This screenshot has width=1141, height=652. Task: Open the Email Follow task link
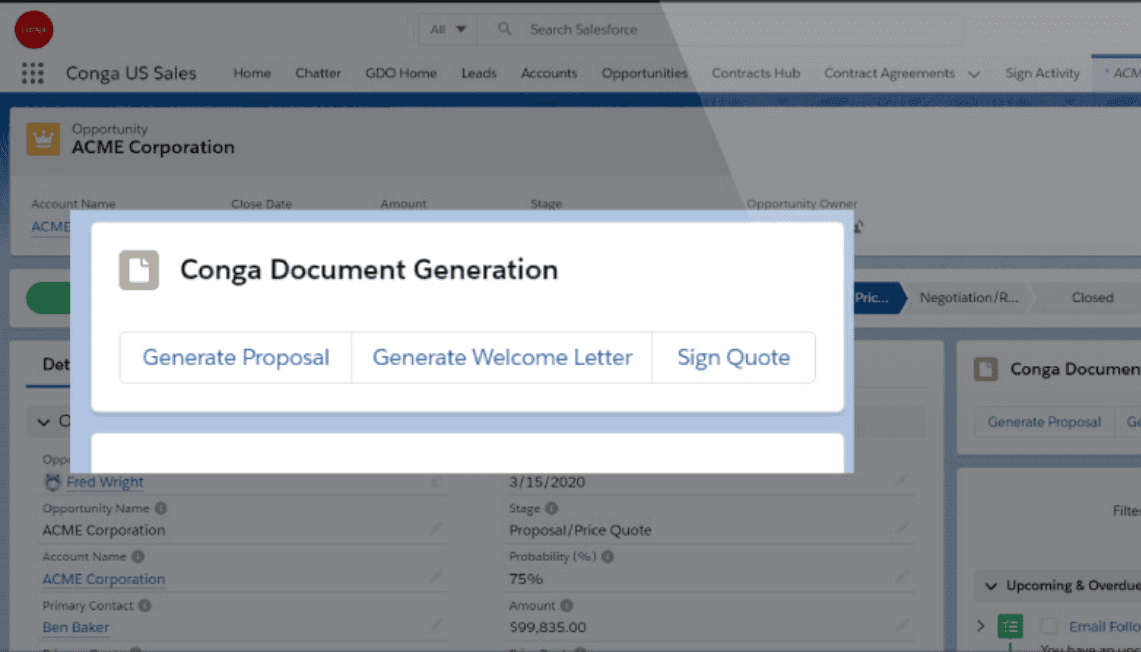1104,627
